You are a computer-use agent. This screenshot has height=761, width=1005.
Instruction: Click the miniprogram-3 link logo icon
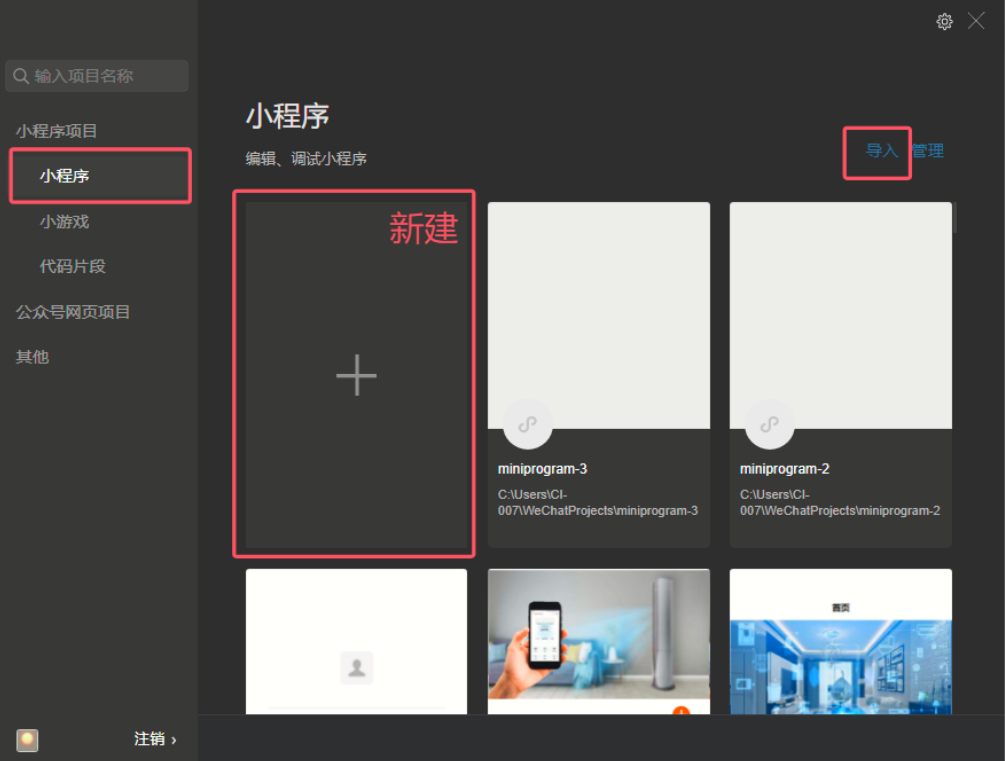(527, 424)
